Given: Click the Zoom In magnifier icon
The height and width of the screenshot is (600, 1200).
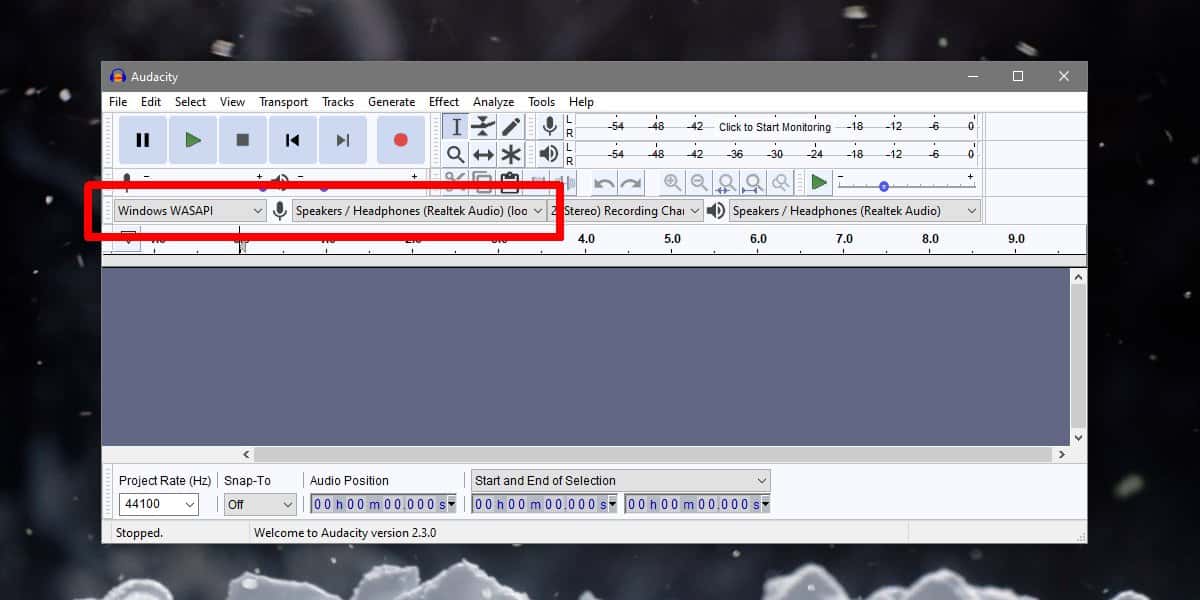Looking at the screenshot, I should pyautogui.click(x=670, y=182).
